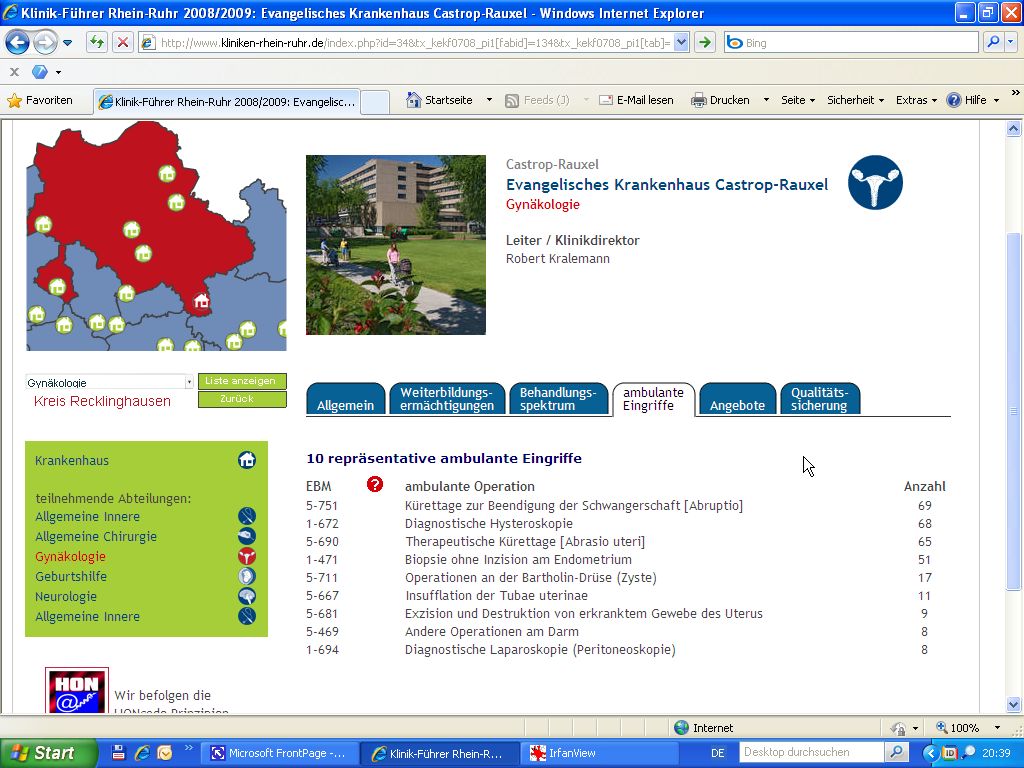Click the red Gynäkologie sidebar icon
Screen dimensions: 1024x768
pyautogui.click(x=247, y=556)
